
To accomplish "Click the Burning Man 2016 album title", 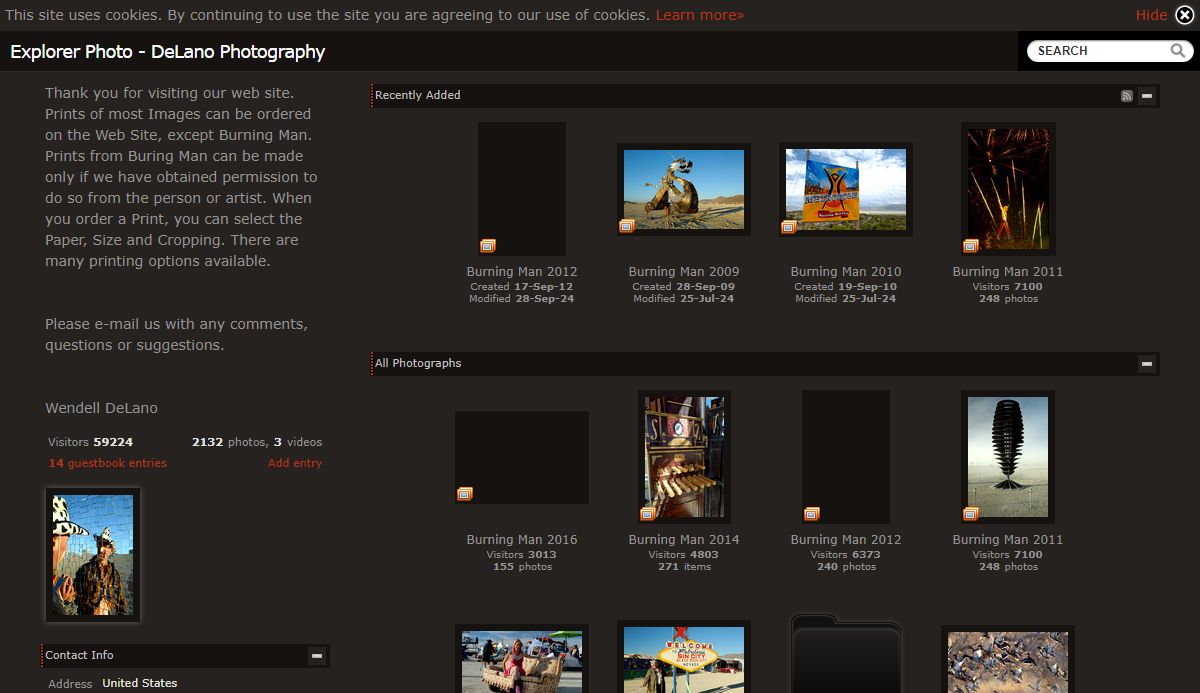I will pyautogui.click(x=522, y=539).
